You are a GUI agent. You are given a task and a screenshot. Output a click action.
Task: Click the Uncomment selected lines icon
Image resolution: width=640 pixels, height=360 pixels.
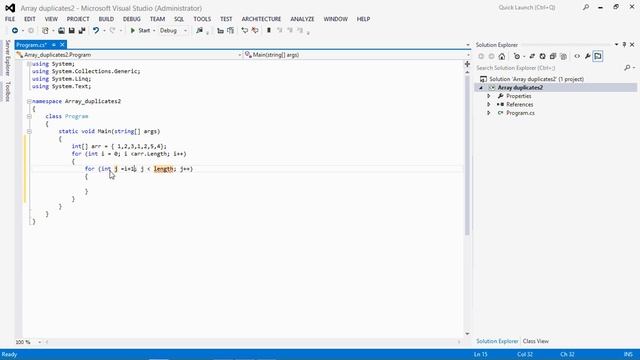(x=255, y=31)
